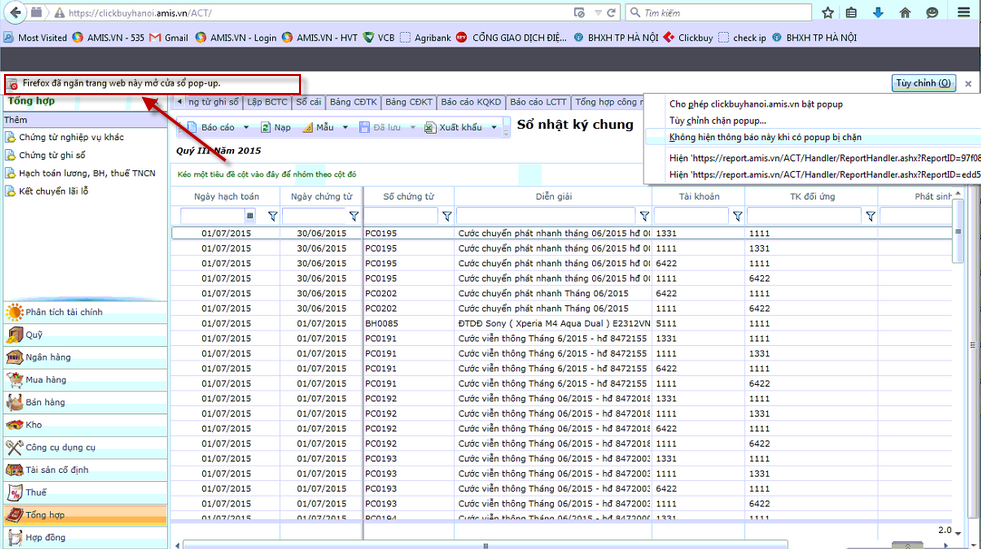981x549 pixels.
Task: Open the Quỹ module icon
Action: tap(14, 335)
